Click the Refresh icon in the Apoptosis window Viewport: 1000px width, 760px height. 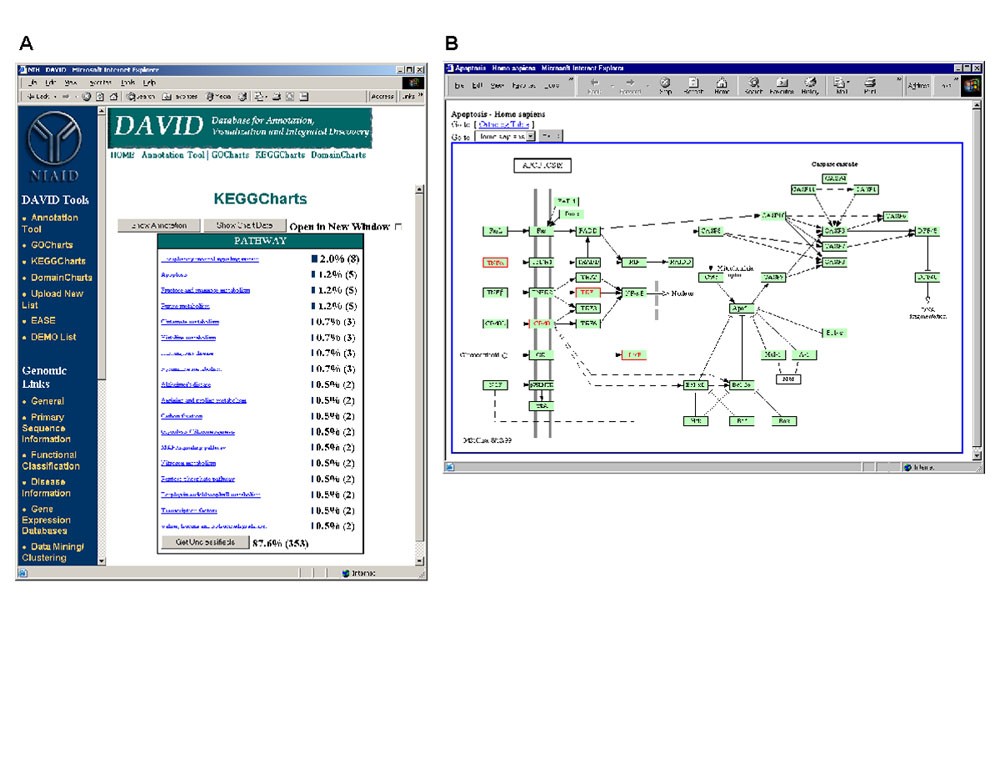[693, 83]
